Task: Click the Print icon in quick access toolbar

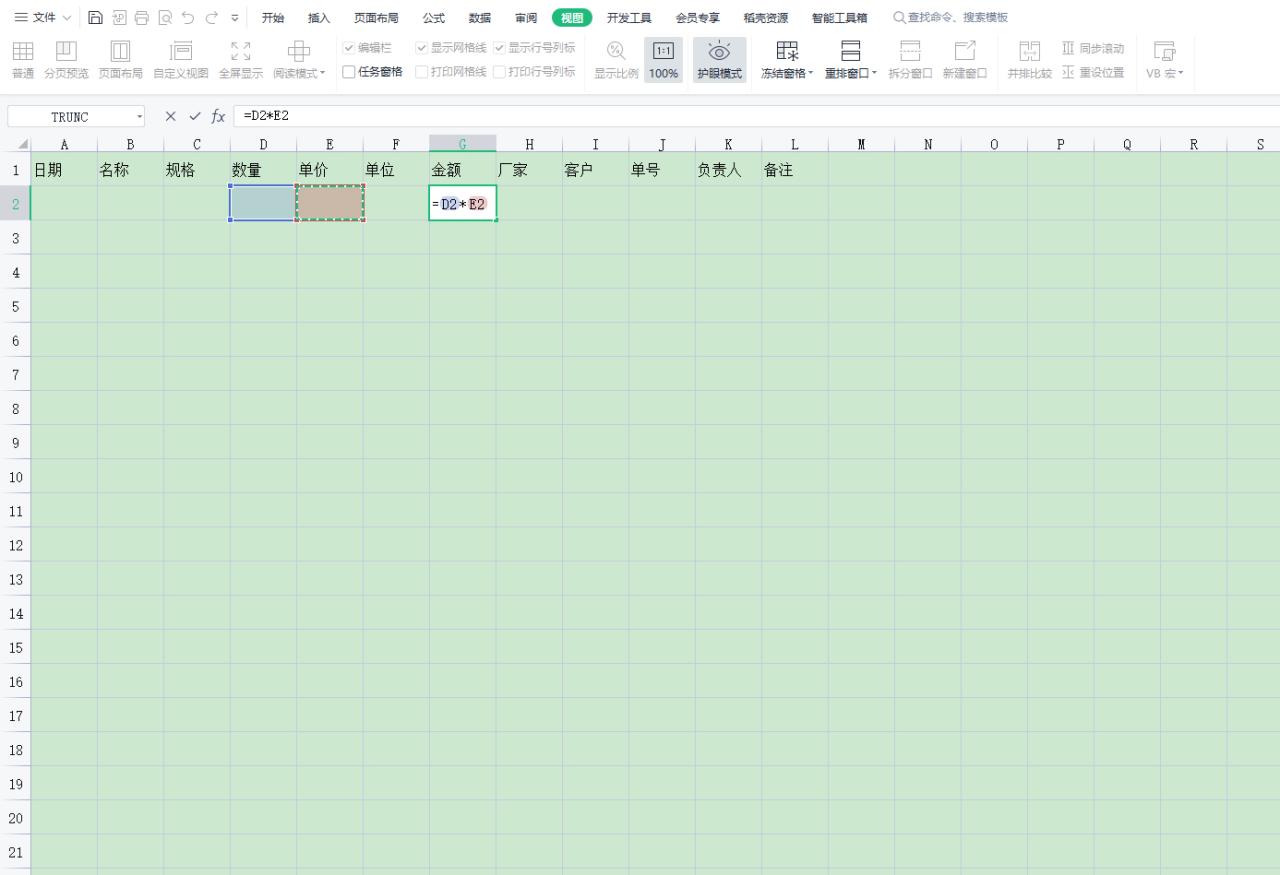Action: pos(141,18)
